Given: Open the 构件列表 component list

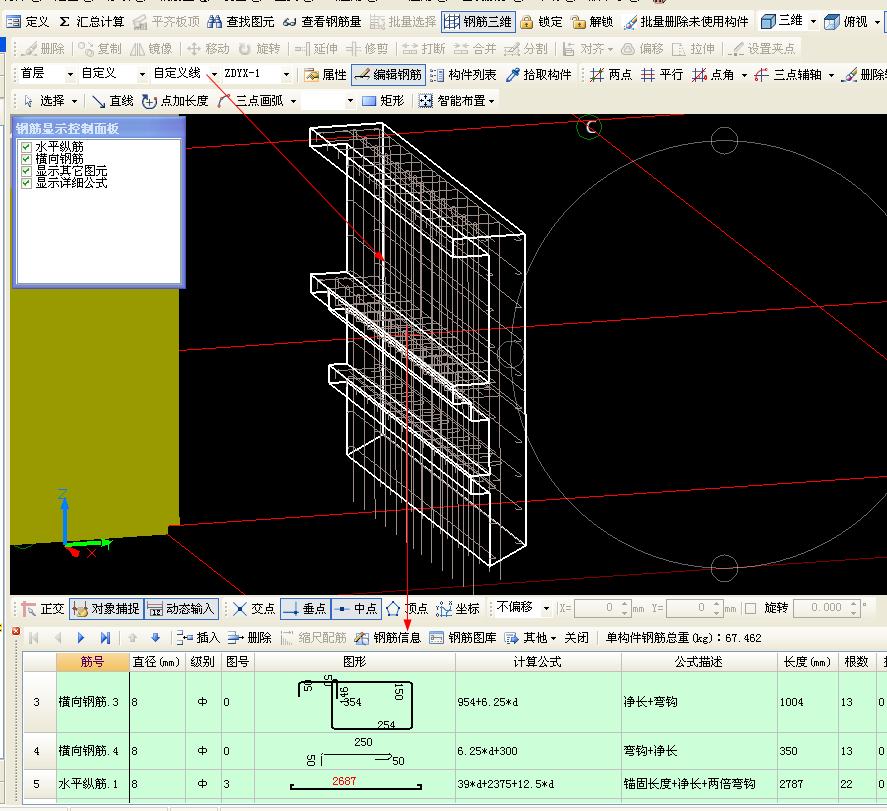Looking at the screenshot, I should (463, 75).
